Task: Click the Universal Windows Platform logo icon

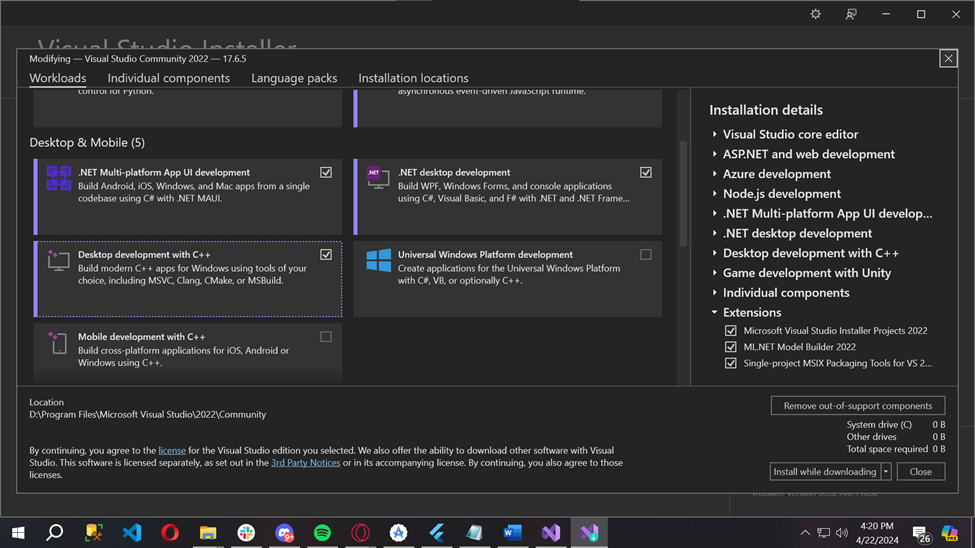Action: pyautogui.click(x=378, y=261)
